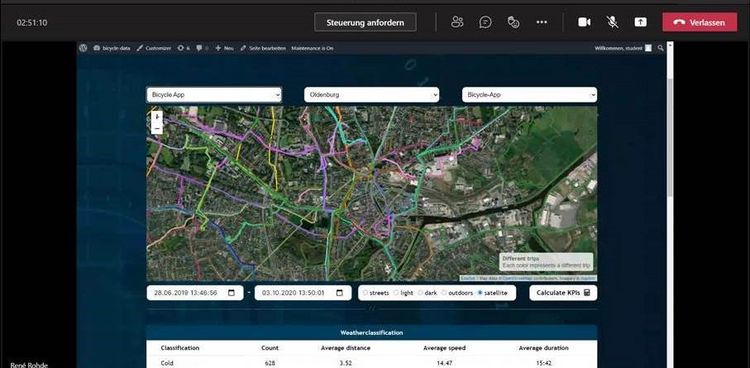
Task: Click the Calculate KPIs button
Action: coord(563,293)
